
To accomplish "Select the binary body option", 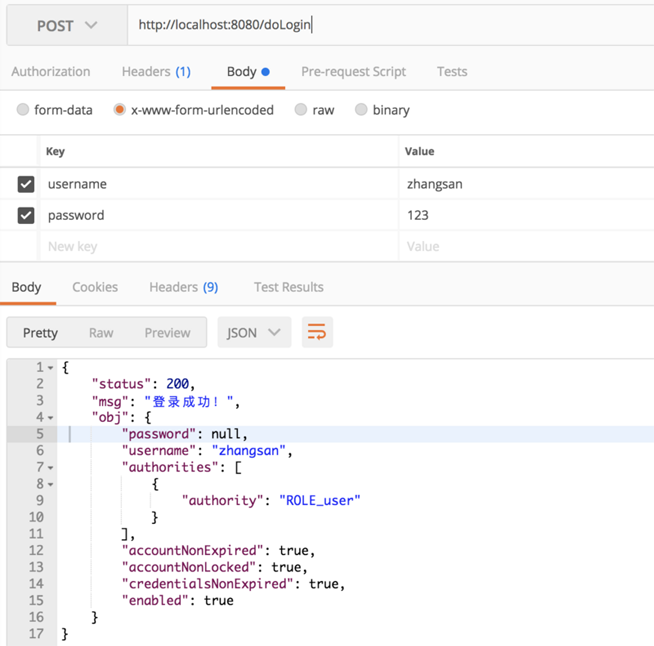I will coord(361,110).
